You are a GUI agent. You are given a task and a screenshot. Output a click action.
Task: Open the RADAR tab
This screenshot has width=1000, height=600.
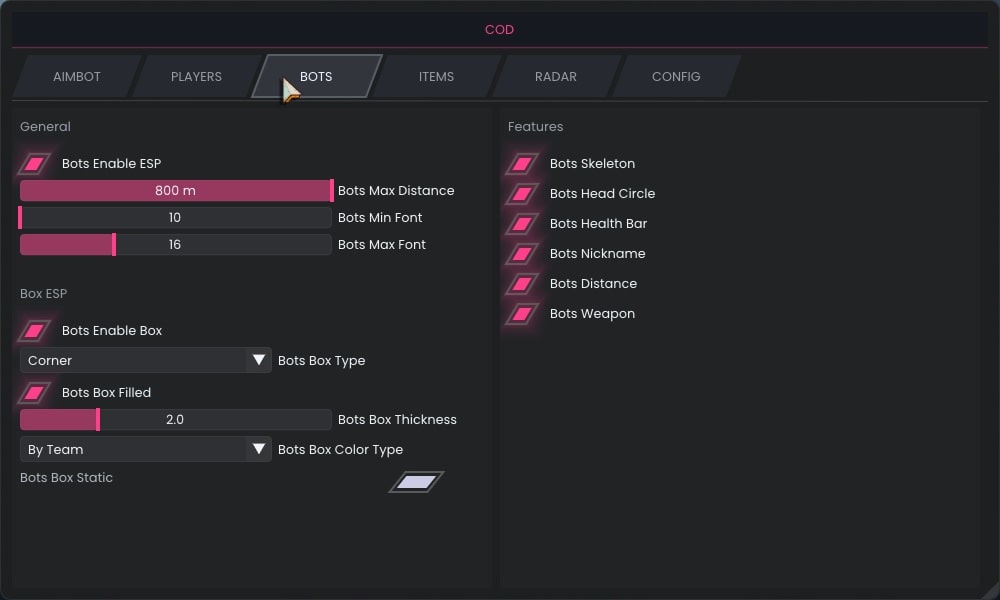[555, 76]
